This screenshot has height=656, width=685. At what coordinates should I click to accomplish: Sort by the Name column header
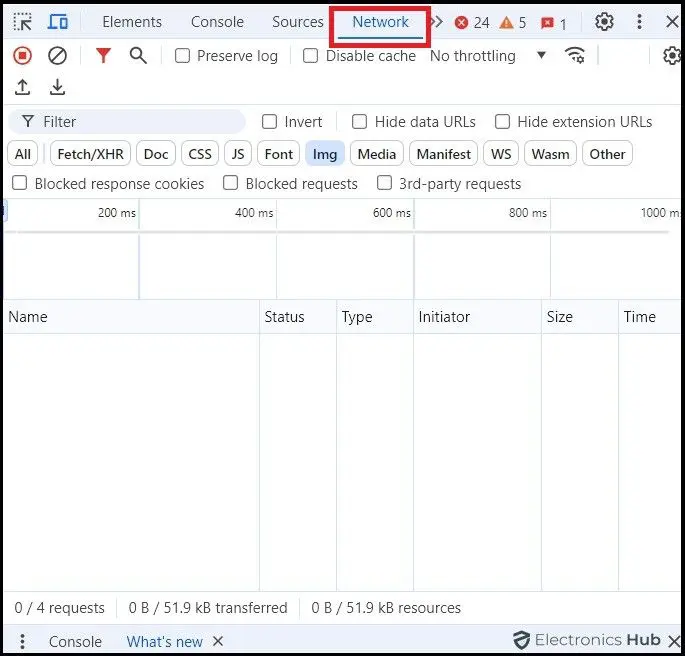[x=131, y=317]
